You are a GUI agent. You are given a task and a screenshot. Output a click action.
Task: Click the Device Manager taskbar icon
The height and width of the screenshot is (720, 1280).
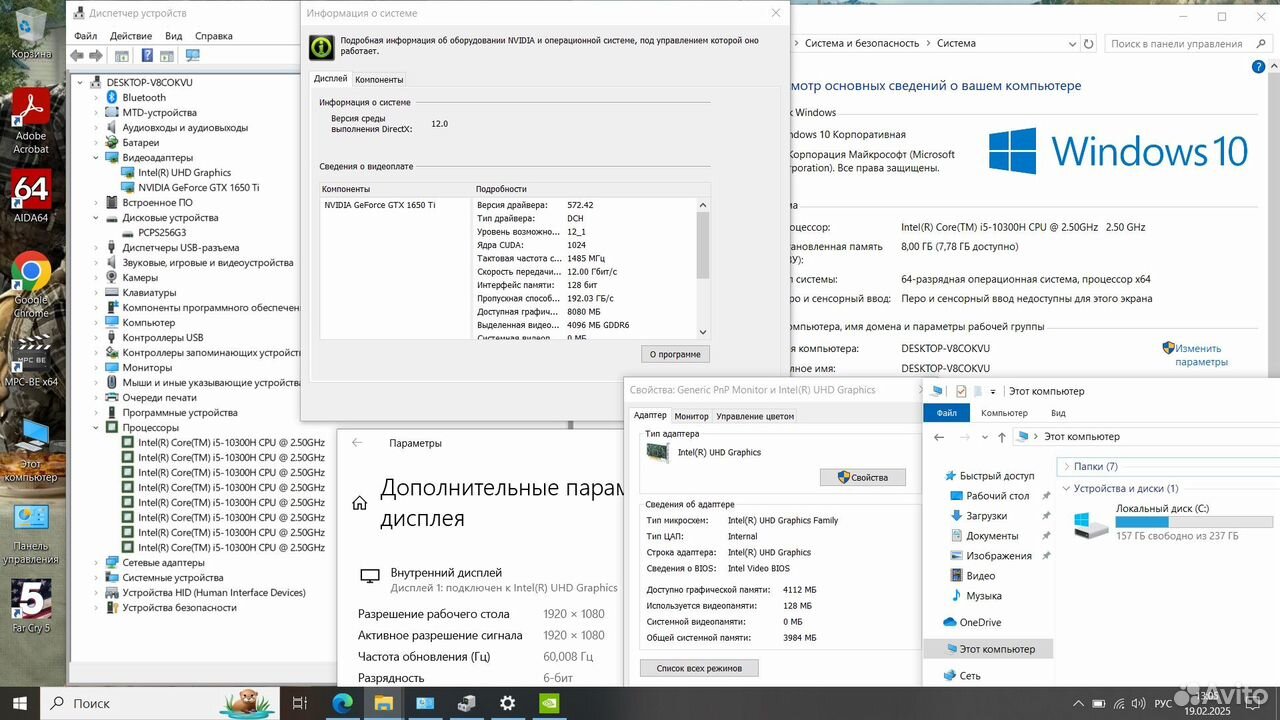[x=467, y=703]
